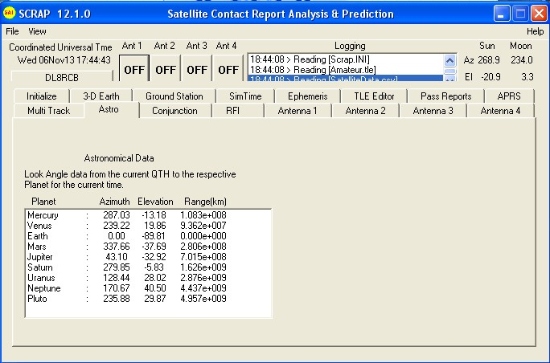Viewport: 550px width, 363px height.
Task: Switch to the Initialize tab
Action: point(41,96)
